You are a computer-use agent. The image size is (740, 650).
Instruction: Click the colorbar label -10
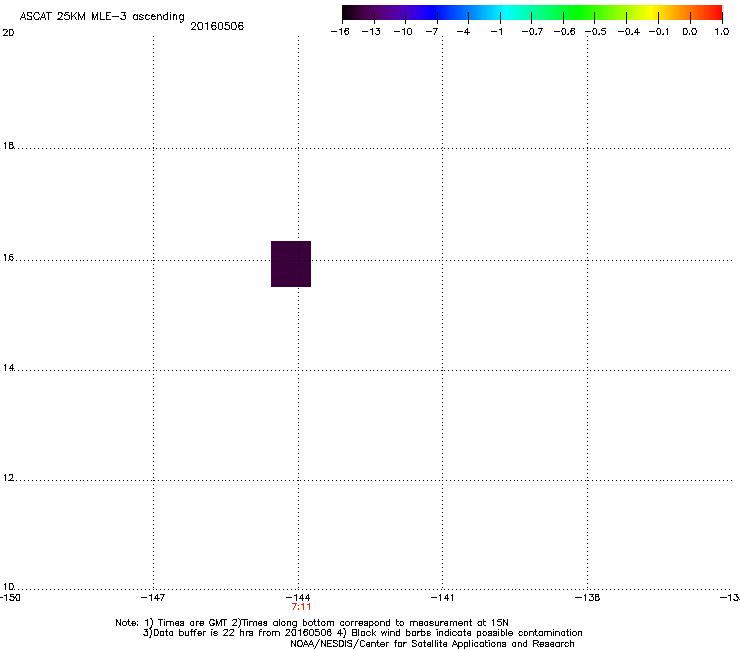pos(403,32)
